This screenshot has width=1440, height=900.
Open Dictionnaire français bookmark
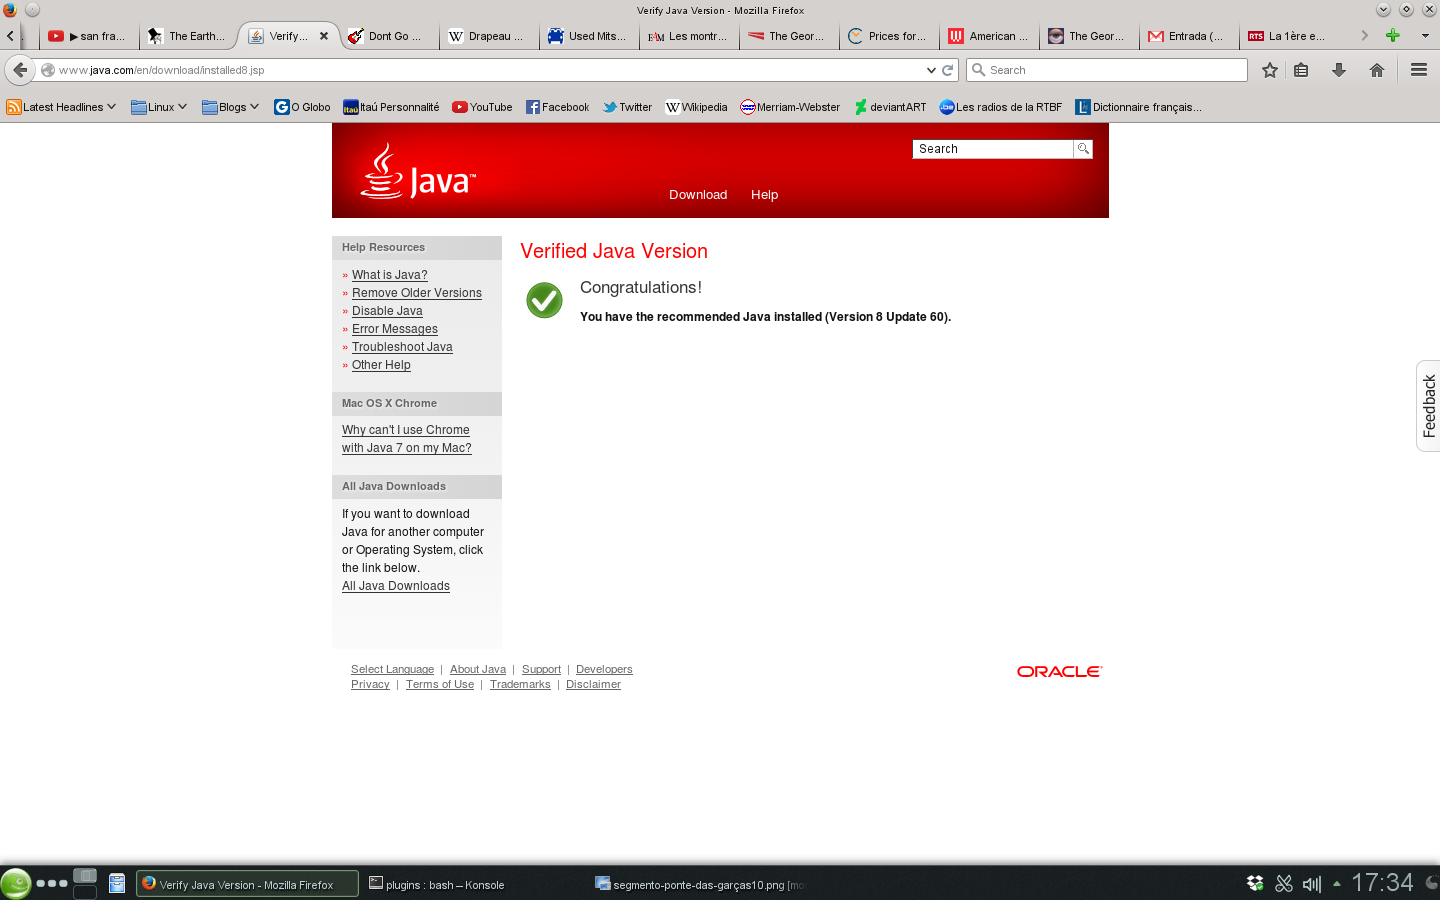point(1138,107)
